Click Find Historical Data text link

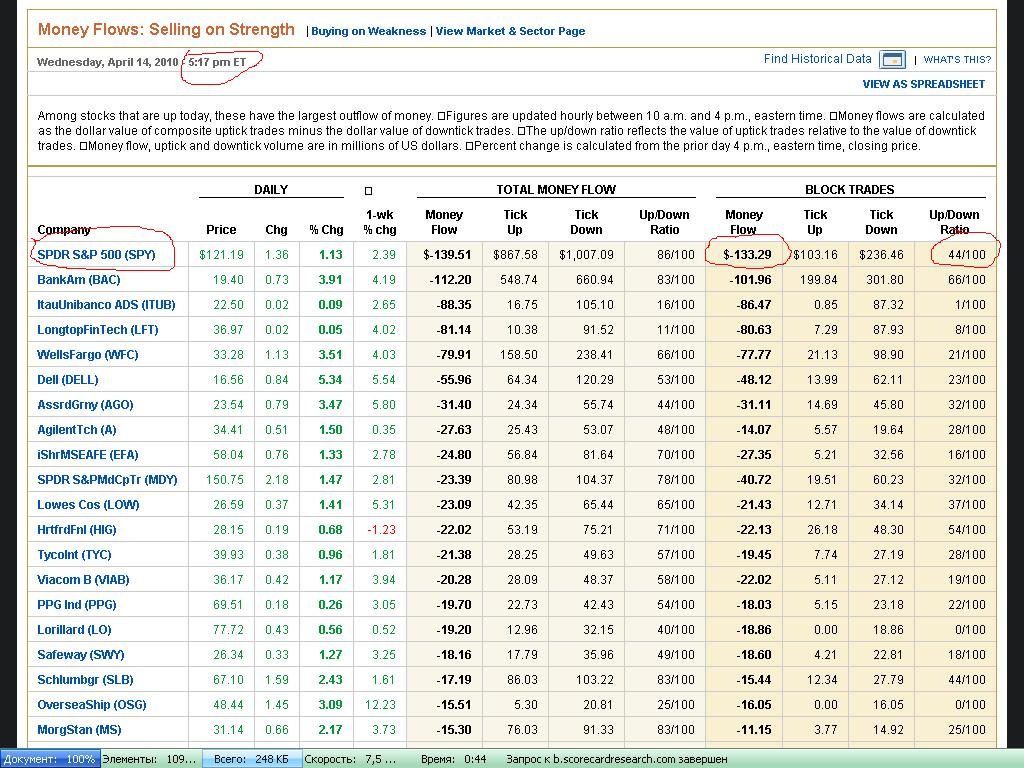pyautogui.click(x=817, y=59)
